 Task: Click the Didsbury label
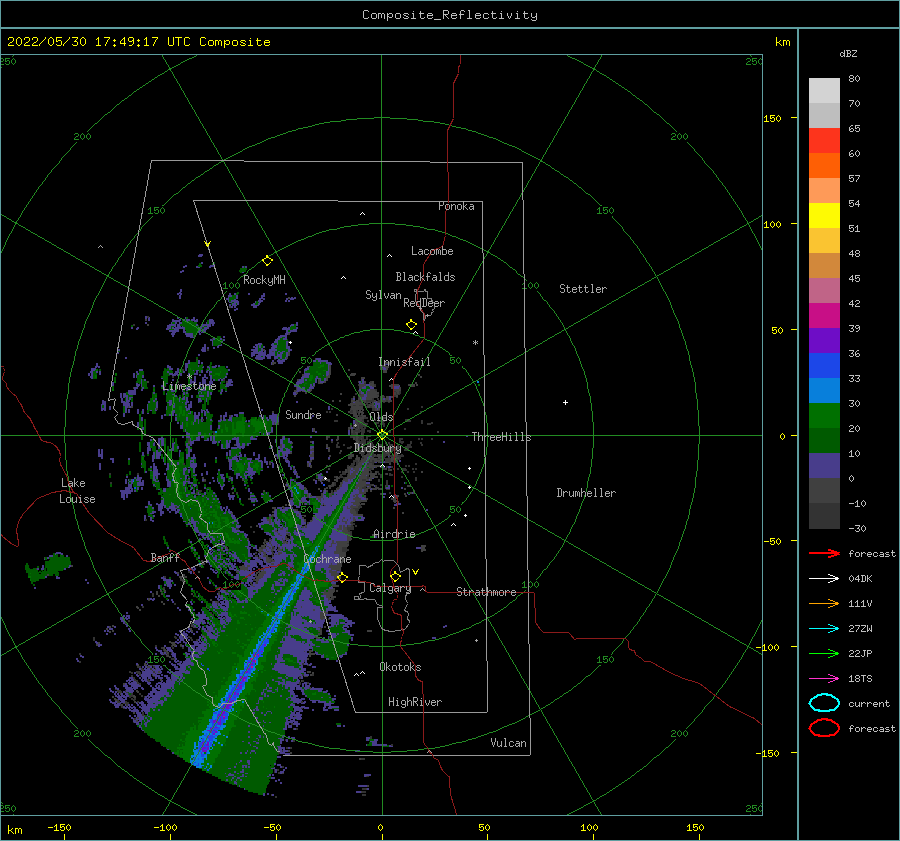click(377, 448)
